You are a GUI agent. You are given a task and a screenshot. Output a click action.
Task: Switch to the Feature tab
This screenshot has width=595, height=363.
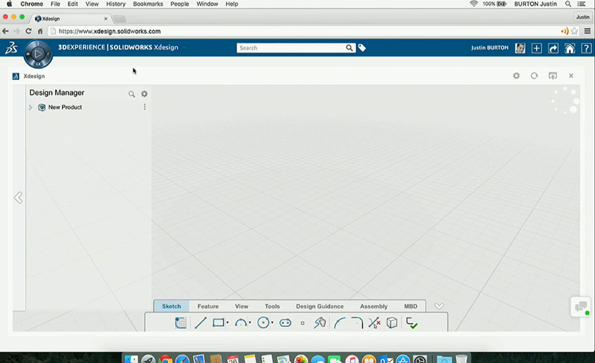(208, 306)
